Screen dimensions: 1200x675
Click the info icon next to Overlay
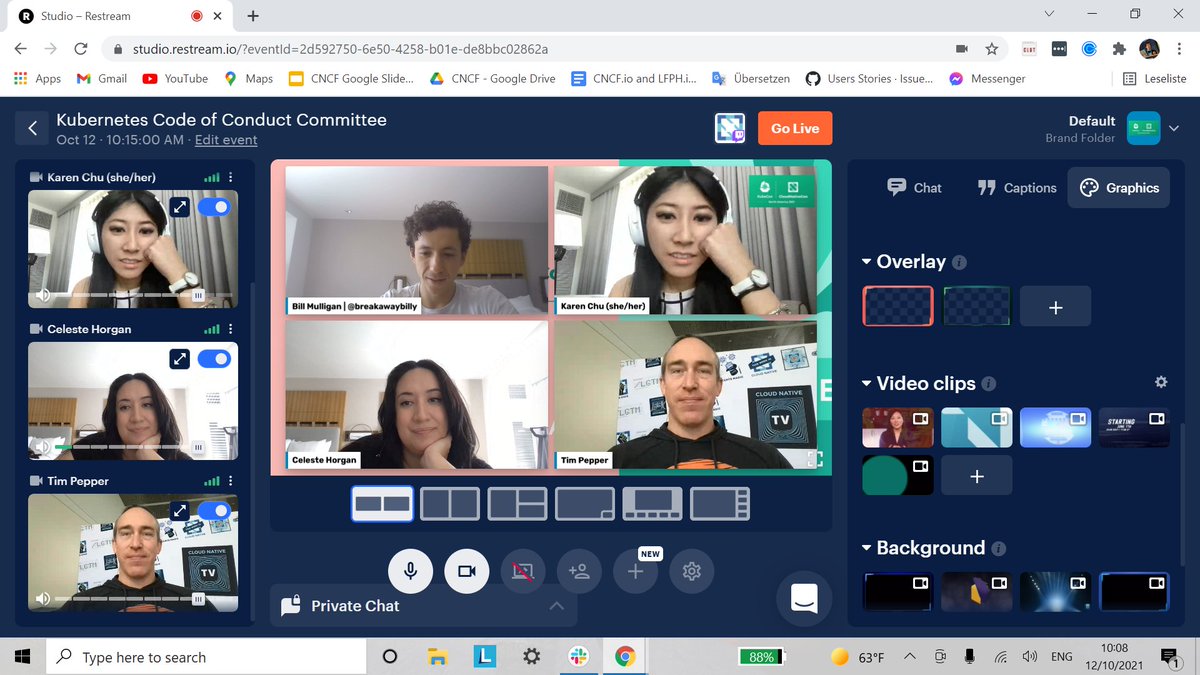(960, 262)
